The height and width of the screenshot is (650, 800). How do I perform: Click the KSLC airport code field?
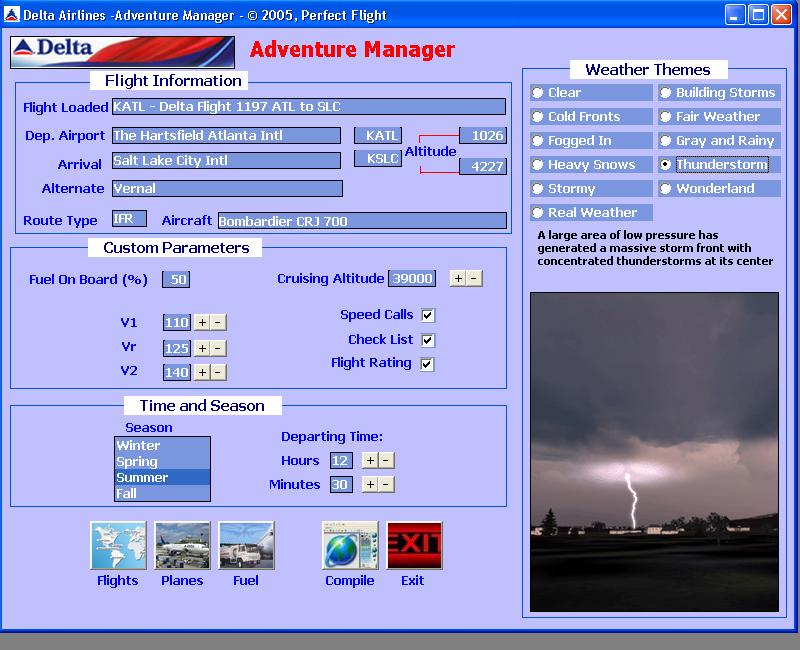click(x=378, y=159)
